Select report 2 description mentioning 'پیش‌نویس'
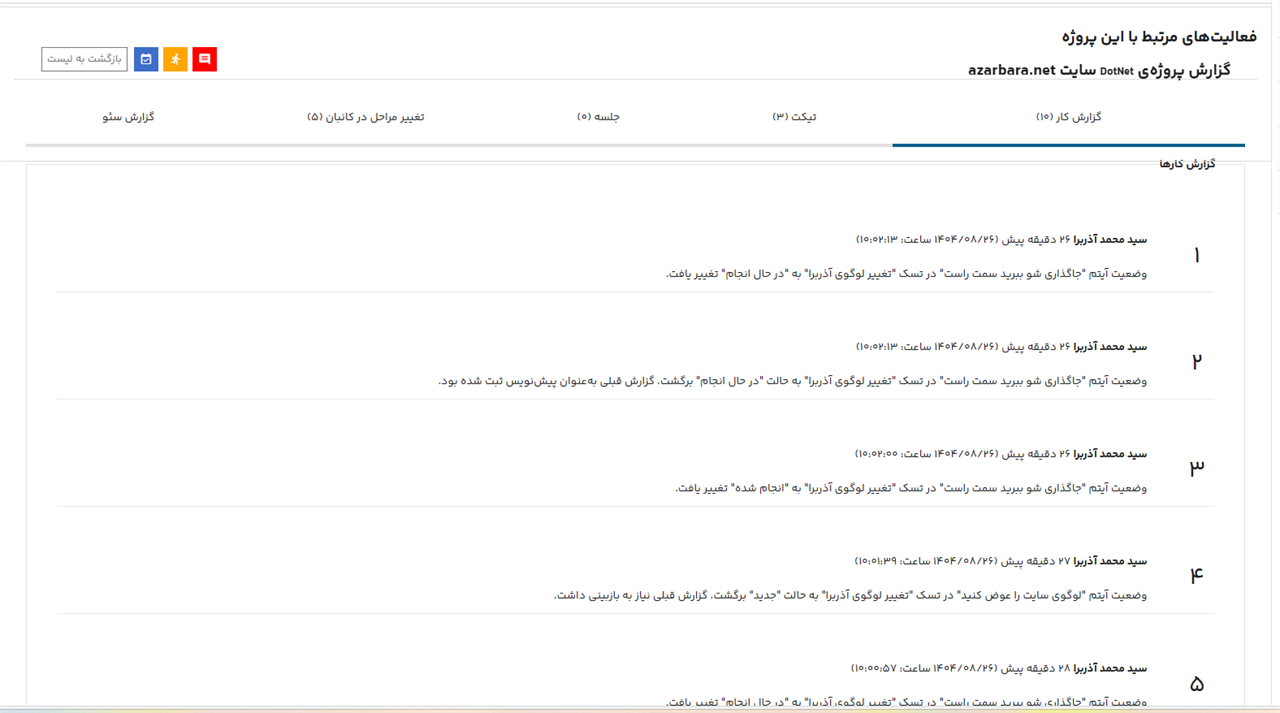Viewport: 1280px width, 713px height. click(792, 381)
